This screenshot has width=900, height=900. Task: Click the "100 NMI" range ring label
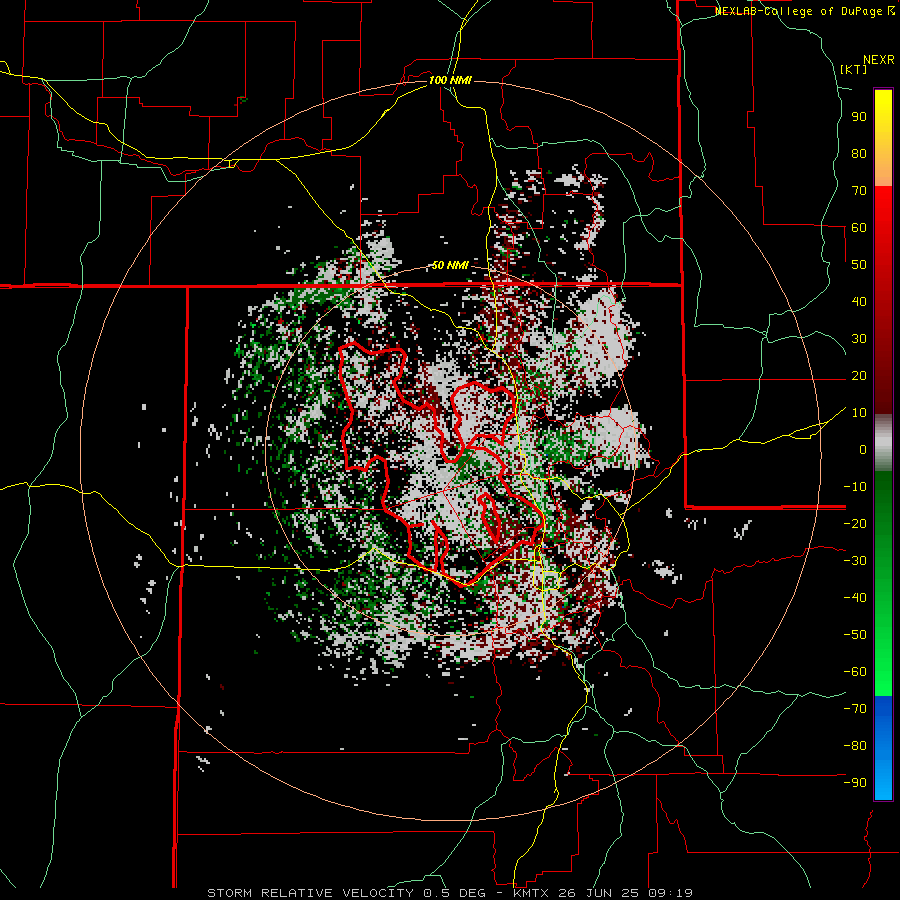pyautogui.click(x=450, y=80)
